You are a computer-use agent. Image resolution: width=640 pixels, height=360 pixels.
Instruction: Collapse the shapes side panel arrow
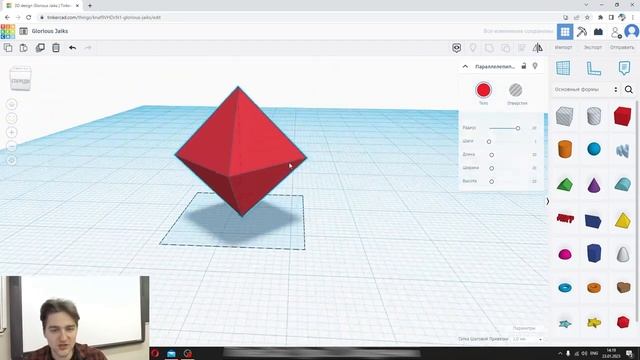coord(548,201)
